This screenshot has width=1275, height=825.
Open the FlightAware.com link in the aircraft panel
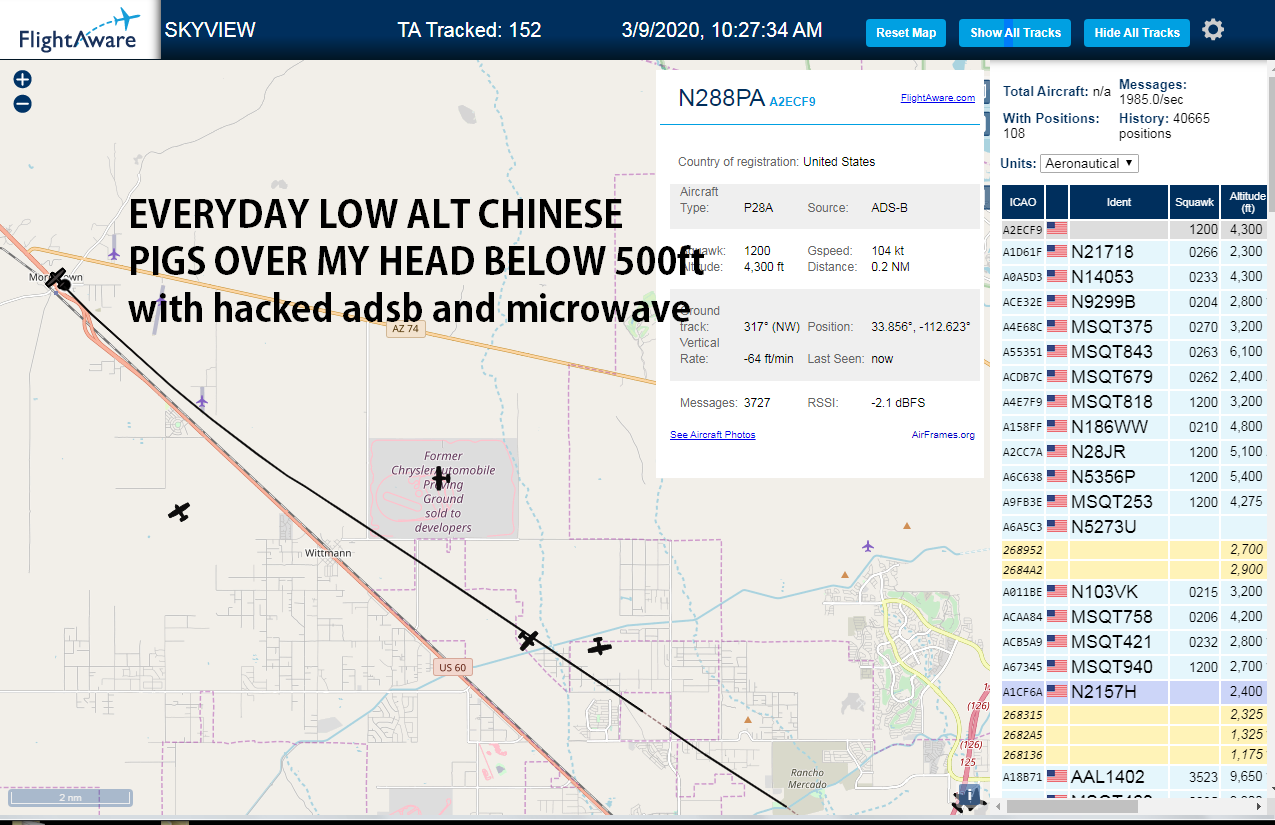tap(937, 98)
